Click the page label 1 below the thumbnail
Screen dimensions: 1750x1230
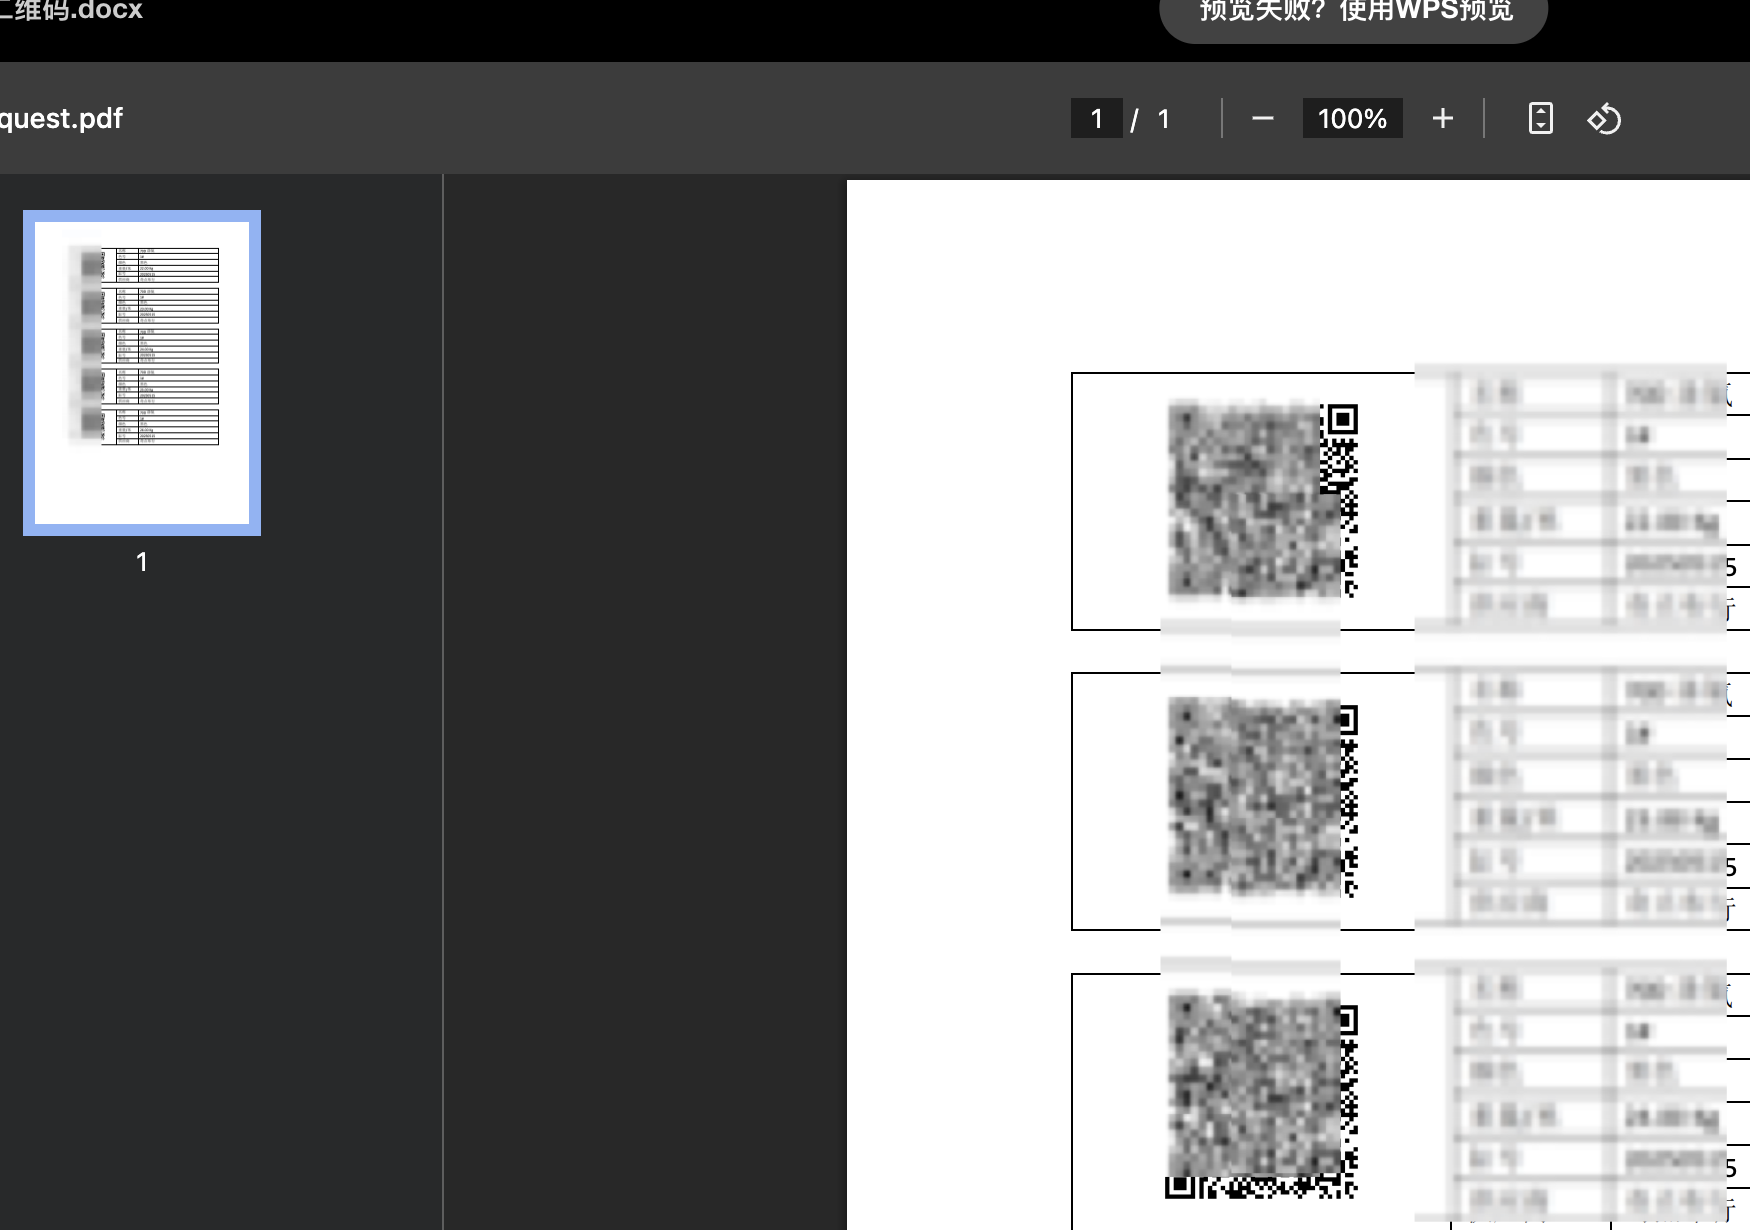click(x=141, y=562)
